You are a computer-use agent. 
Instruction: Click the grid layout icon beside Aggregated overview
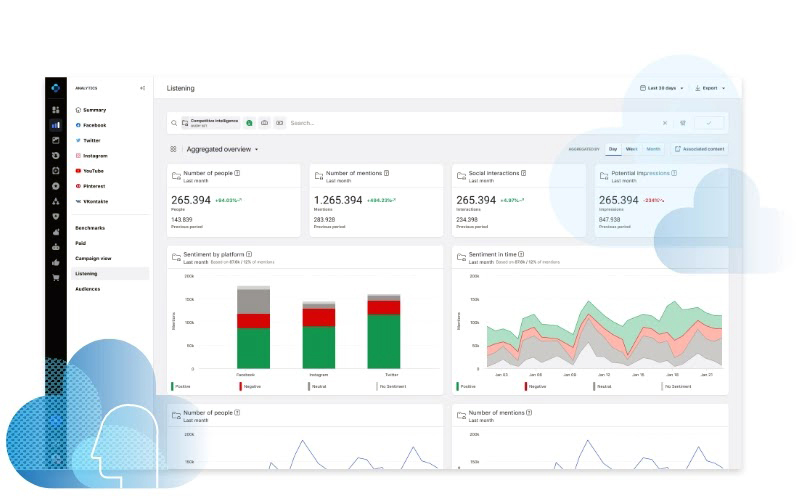173,149
